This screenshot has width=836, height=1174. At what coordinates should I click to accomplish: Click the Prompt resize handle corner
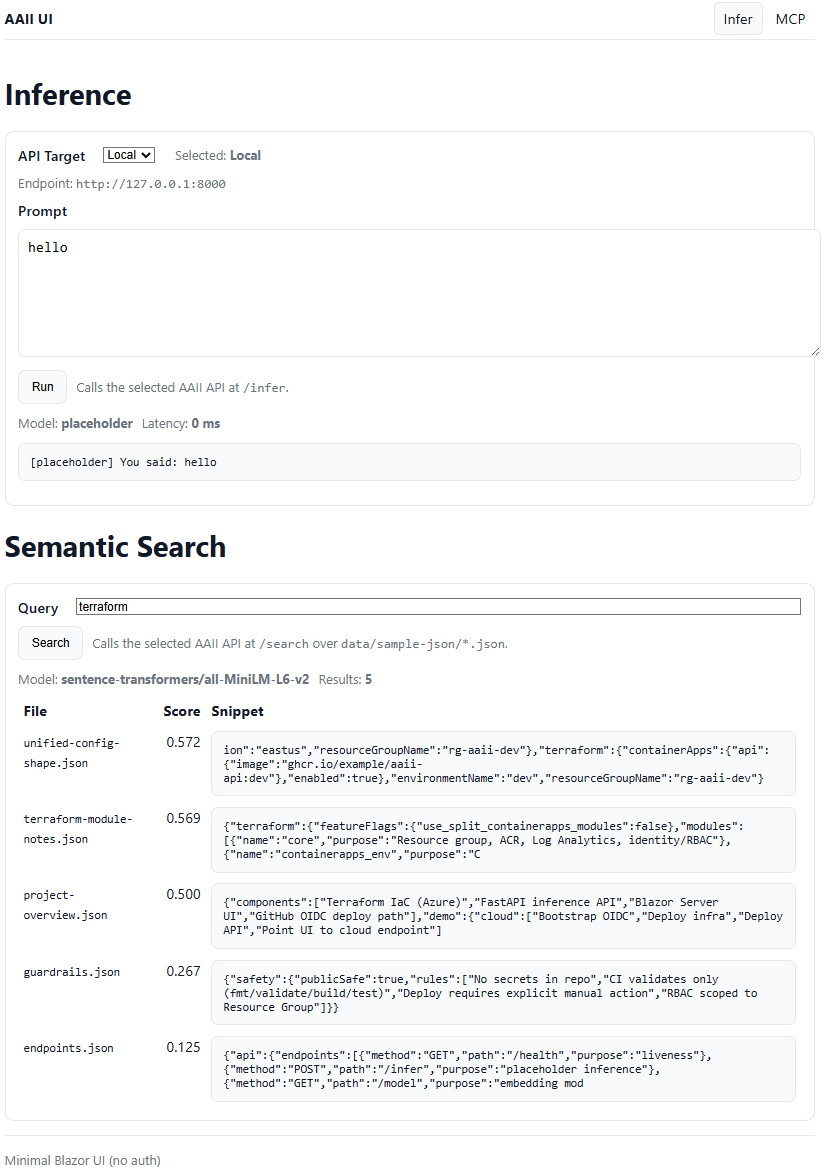tap(815, 351)
